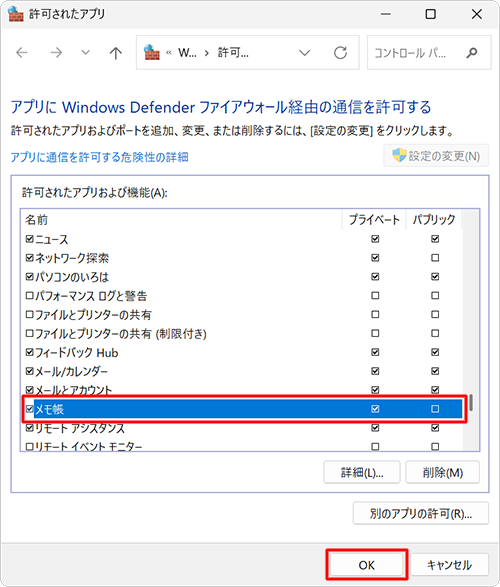This screenshot has height=587, width=500.
Task: Go up one folder level
Action: click(x=116, y=53)
